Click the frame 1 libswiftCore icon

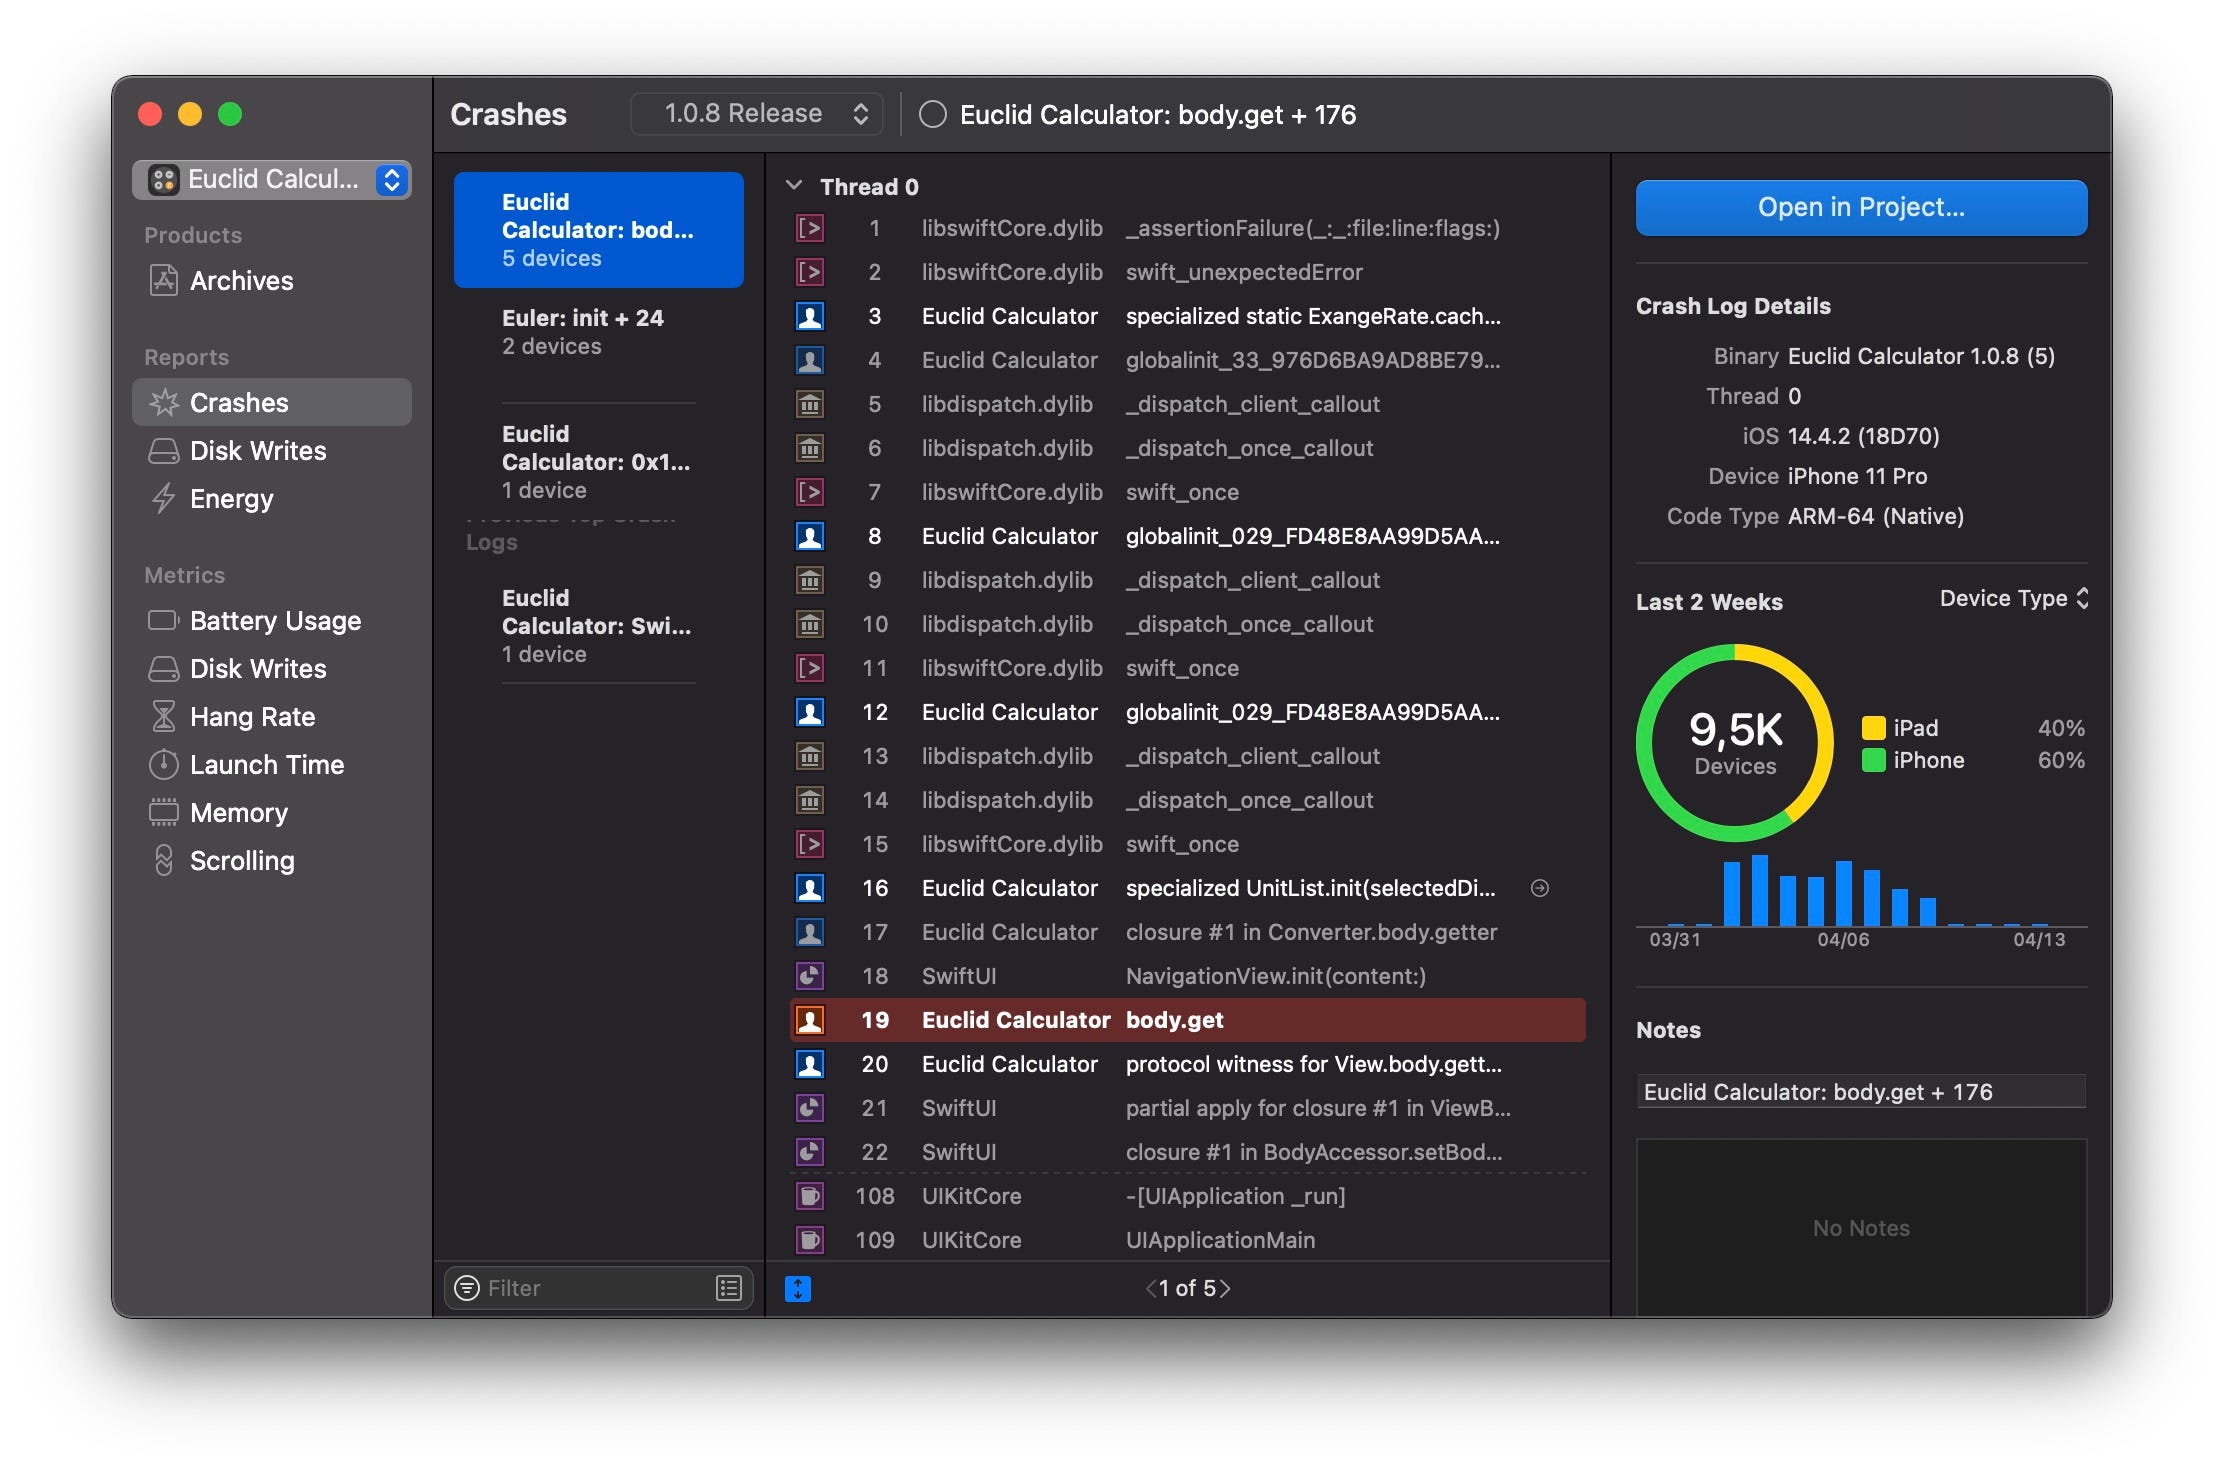810,228
